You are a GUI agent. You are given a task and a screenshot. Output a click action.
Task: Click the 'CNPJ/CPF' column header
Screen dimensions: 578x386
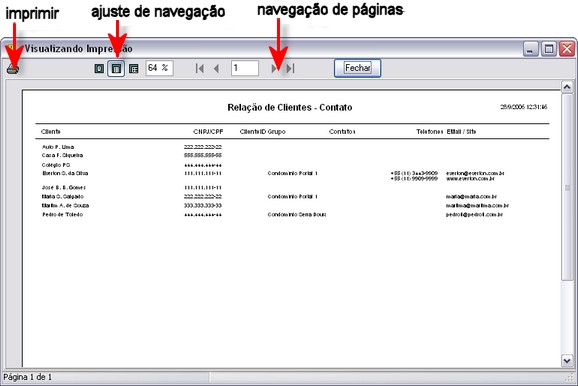(208, 132)
